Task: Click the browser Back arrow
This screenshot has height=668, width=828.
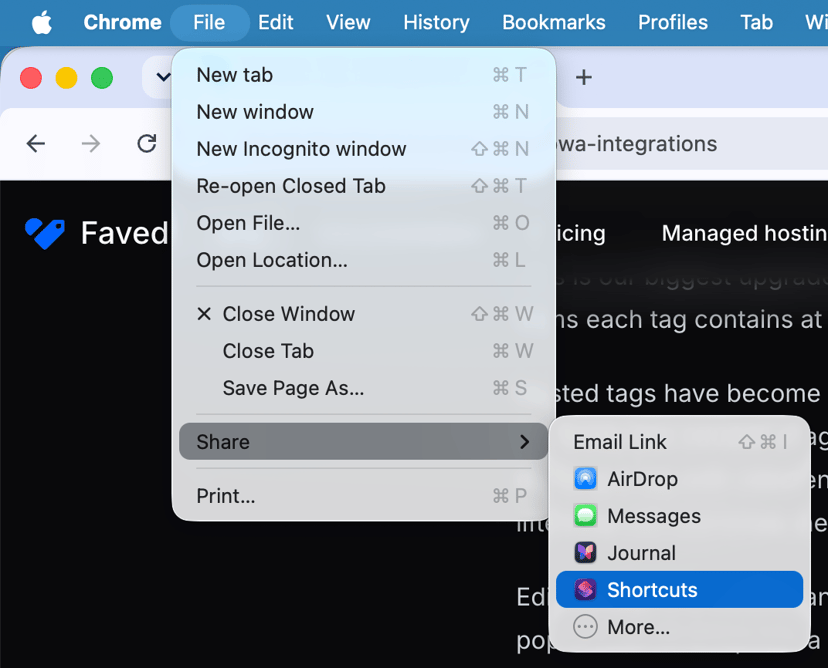Action: 36,144
